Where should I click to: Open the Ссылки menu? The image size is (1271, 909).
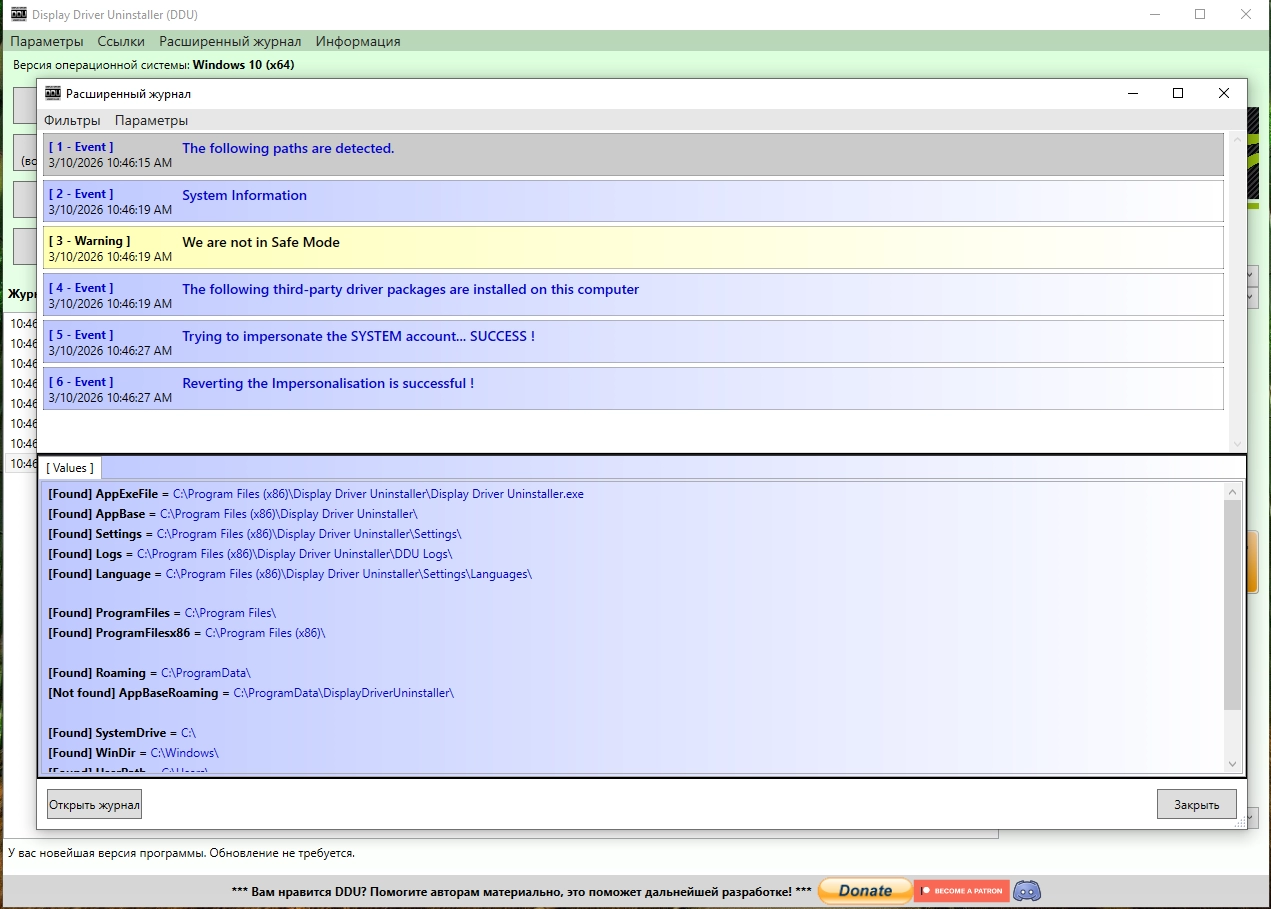(121, 41)
